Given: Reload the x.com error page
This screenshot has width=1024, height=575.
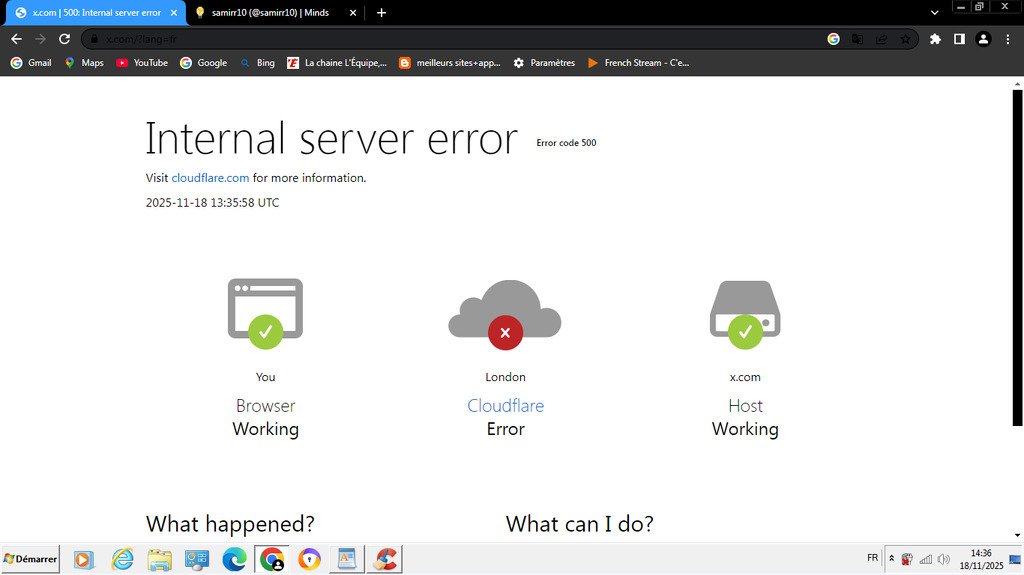Looking at the screenshot, I should pos(64,39).
